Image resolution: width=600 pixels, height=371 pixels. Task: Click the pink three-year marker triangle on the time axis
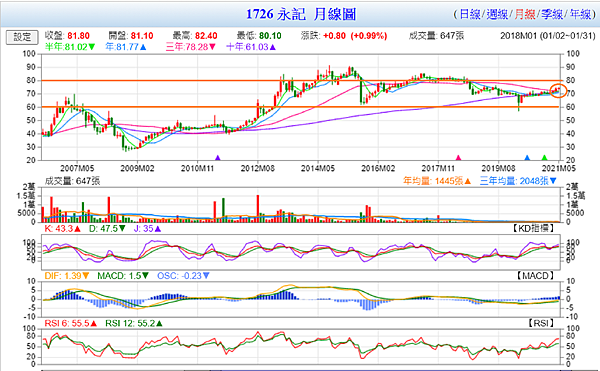pyautogui.click(x=458, y=158)
